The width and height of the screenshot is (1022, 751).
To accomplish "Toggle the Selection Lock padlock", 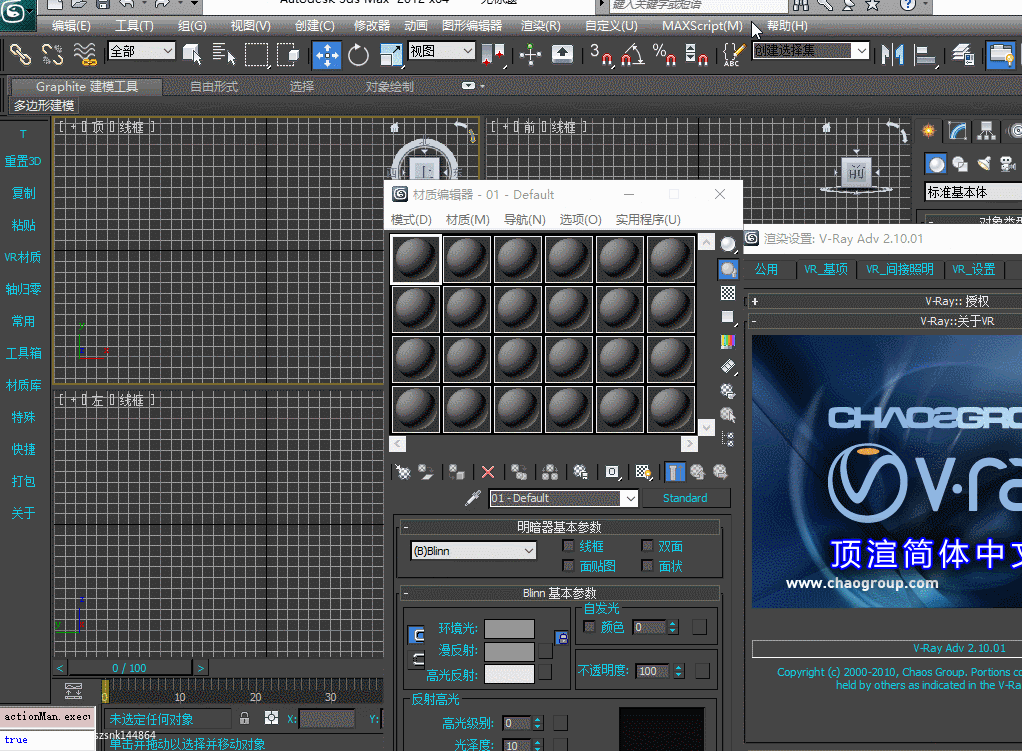I will (x=244, y=718).
